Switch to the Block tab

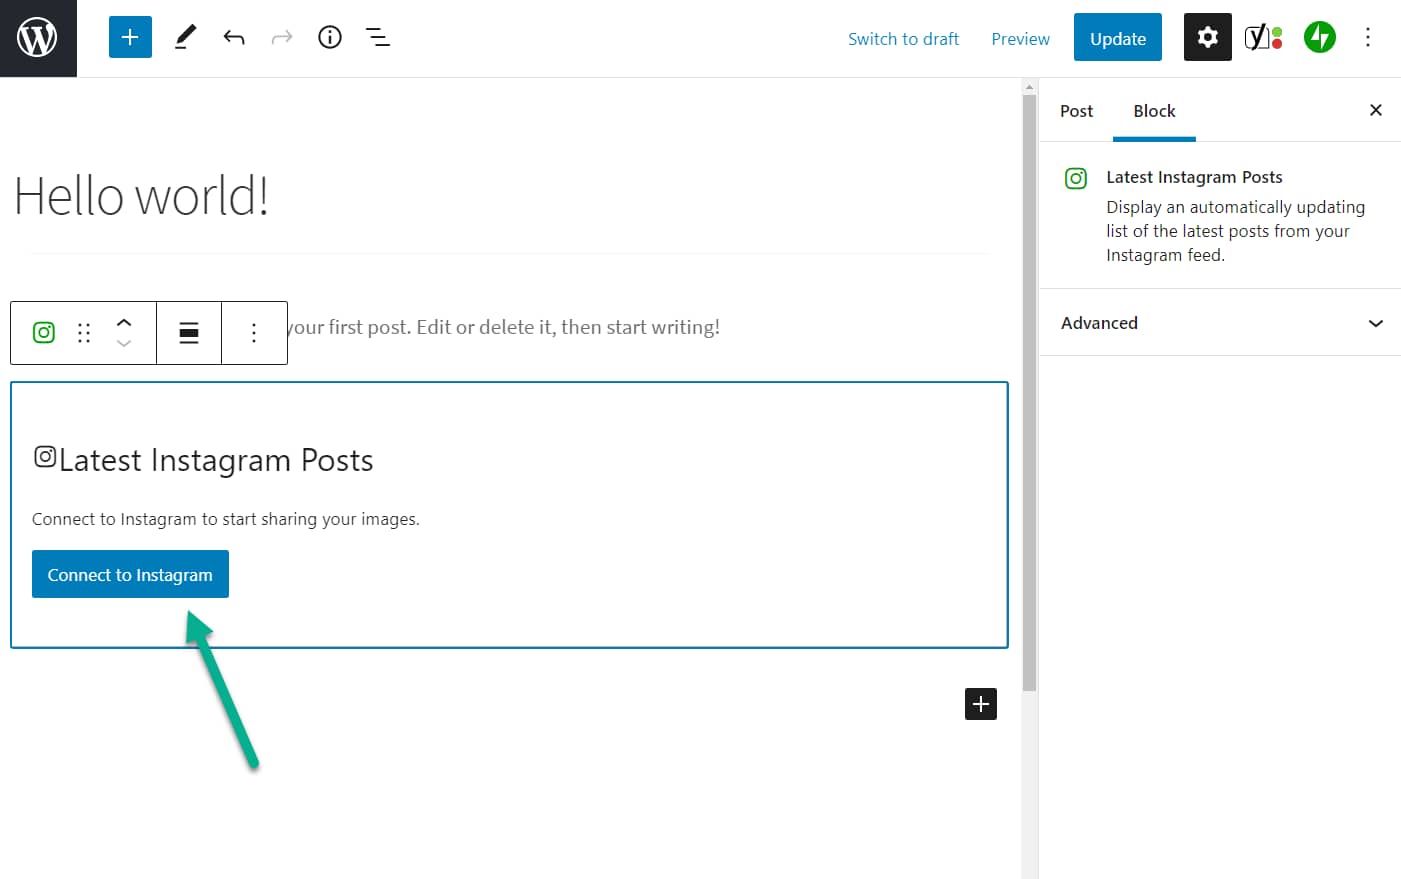click(1154, 111)
